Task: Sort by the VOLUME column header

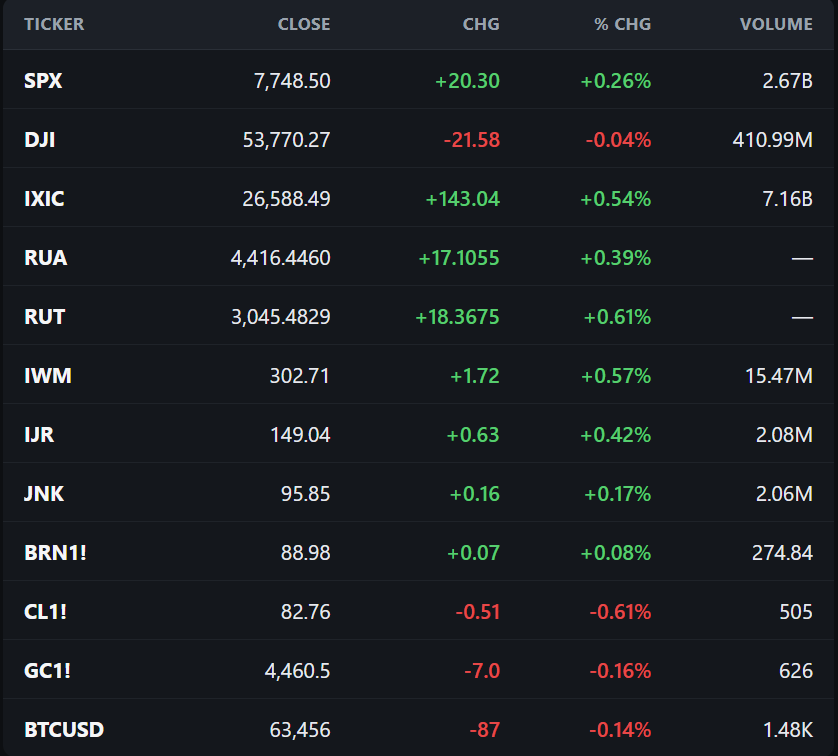Action: 776,24
